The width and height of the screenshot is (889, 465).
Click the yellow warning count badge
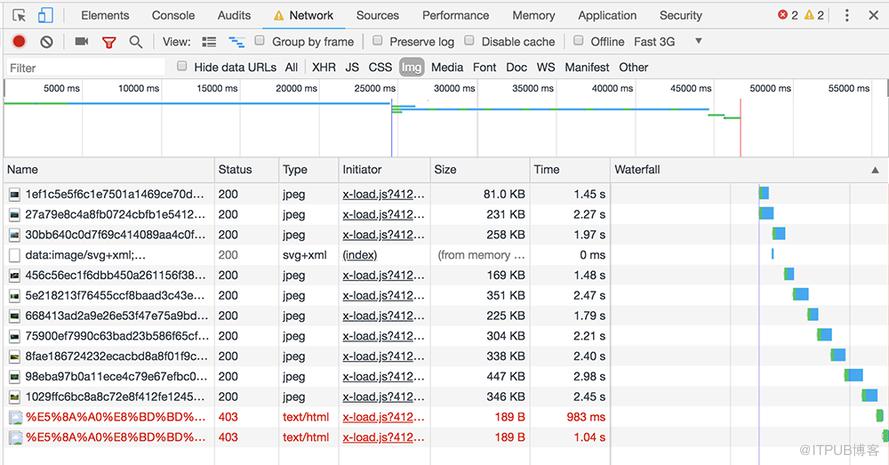click(814, 15)
